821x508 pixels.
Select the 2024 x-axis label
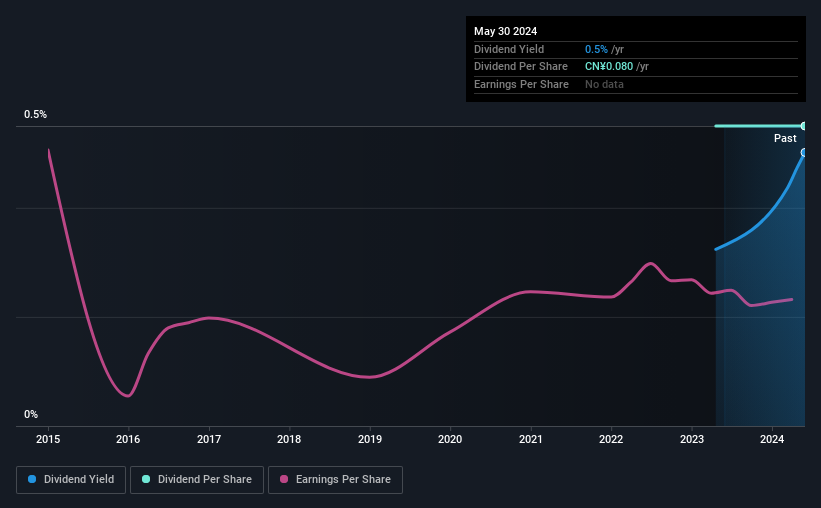[x=772, y=438]
